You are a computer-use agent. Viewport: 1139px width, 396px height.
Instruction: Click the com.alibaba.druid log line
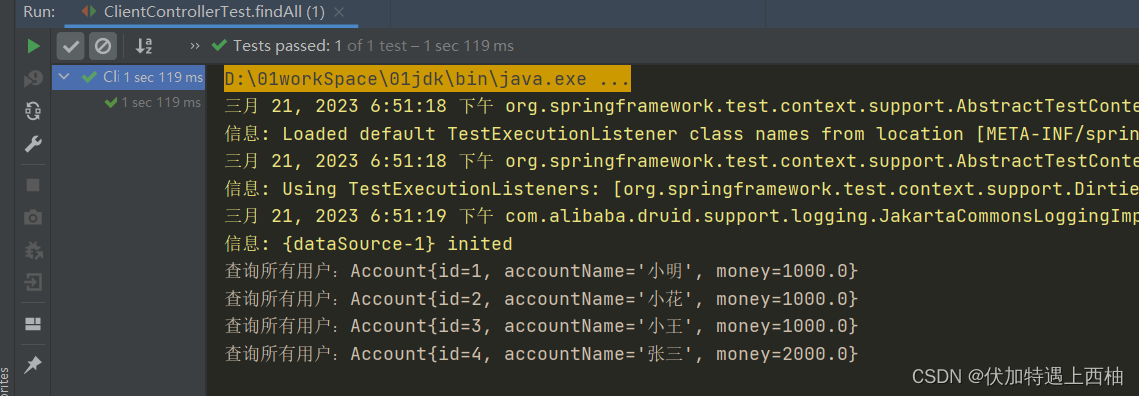(681, 217)
